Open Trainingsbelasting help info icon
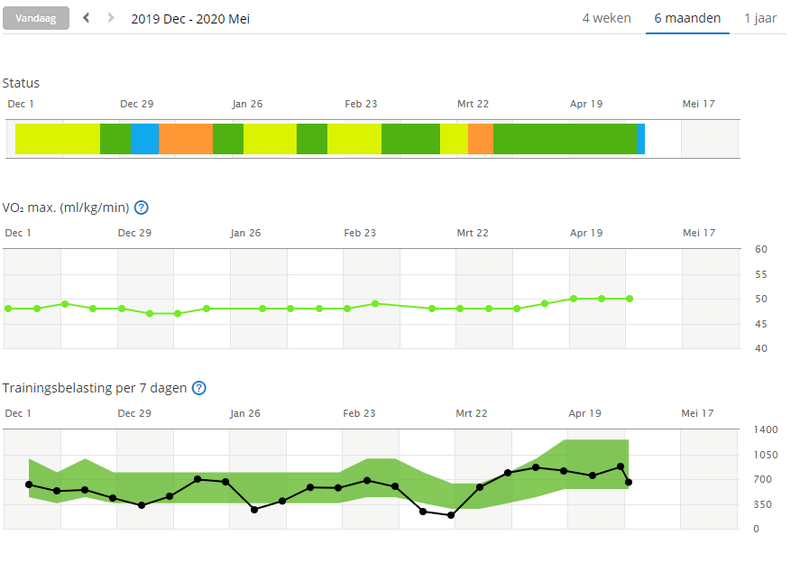 pyautogui.click(x=199, y=388)
